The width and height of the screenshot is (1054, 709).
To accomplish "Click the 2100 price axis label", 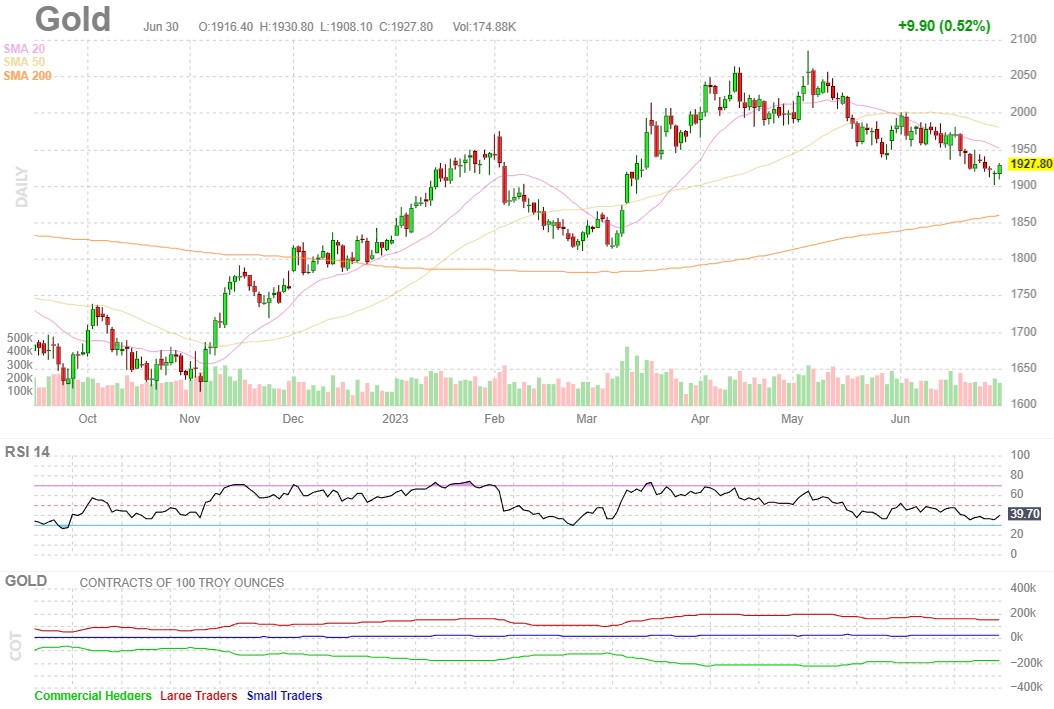I will click(1023, 40).
